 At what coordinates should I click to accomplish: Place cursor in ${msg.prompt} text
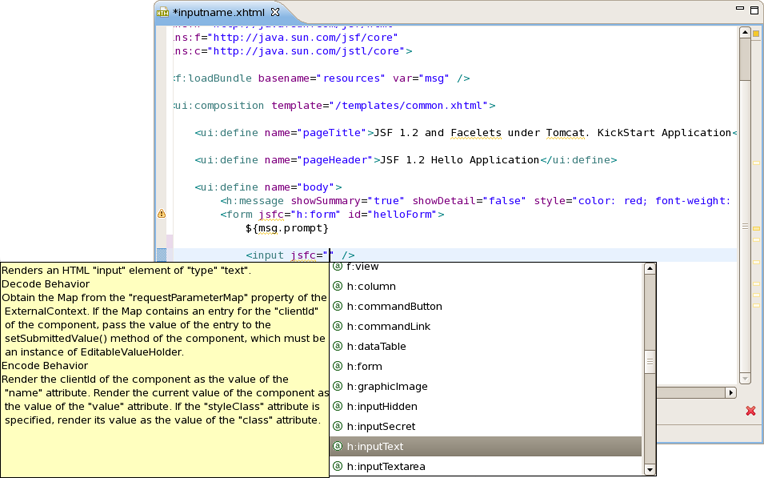[x=287, y=228]
